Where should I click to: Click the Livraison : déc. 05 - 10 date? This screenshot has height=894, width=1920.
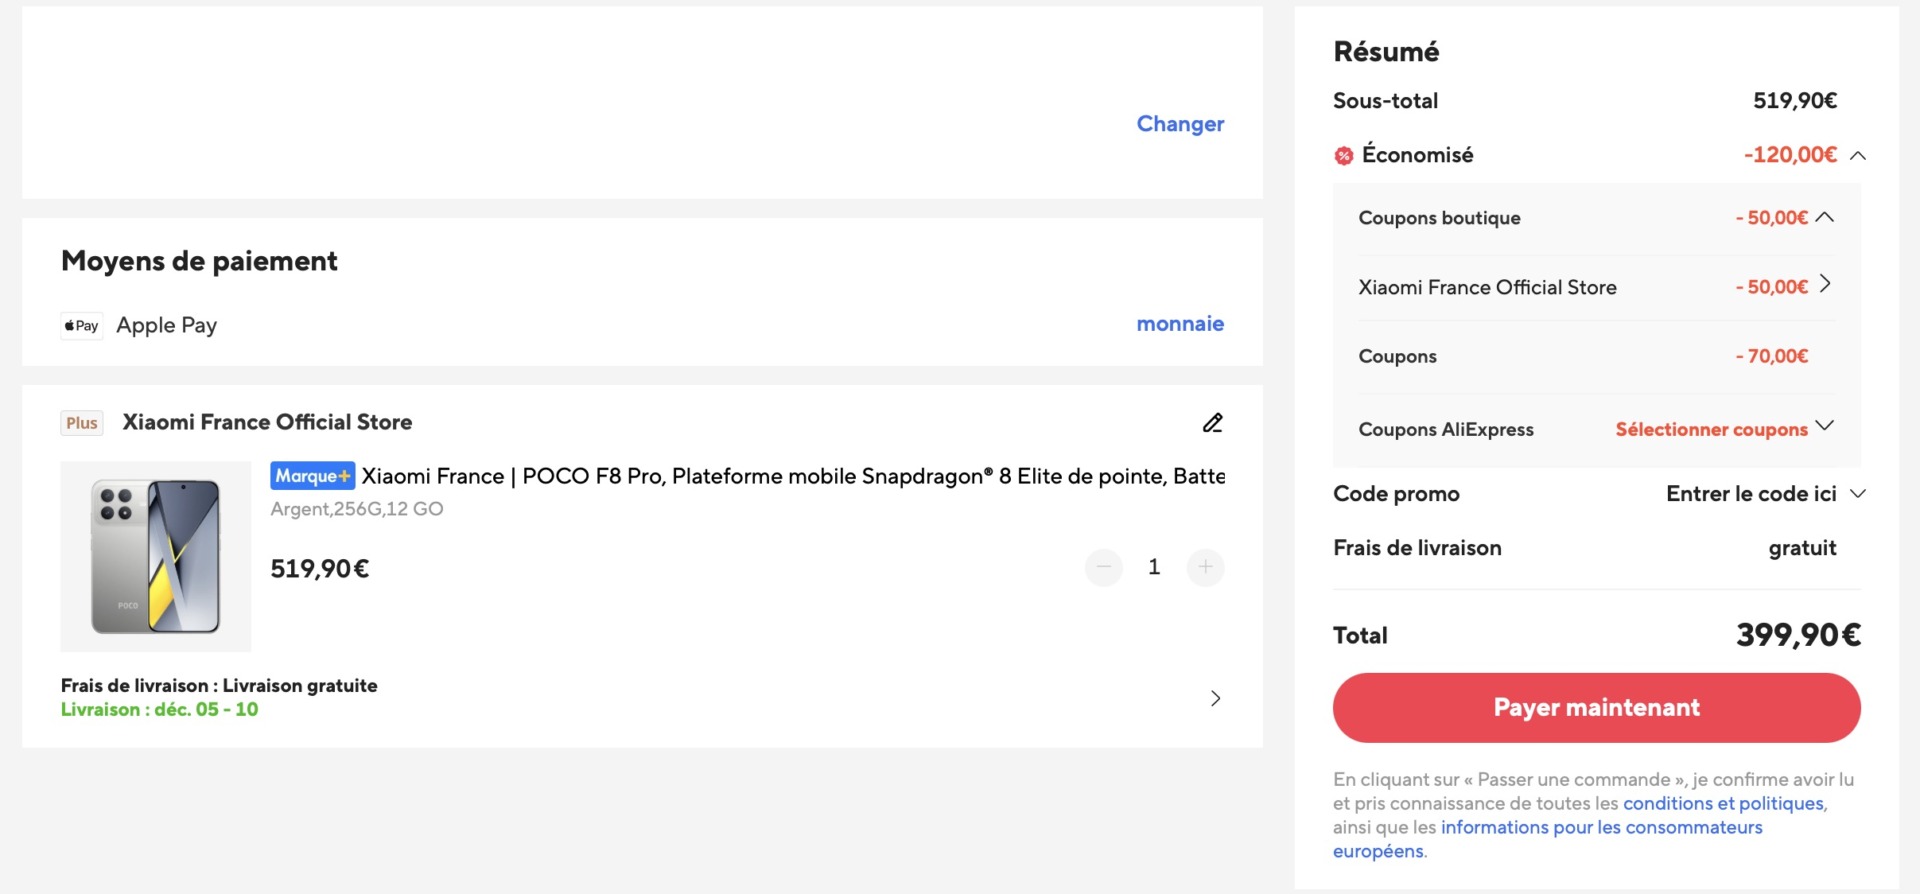(x=160, y=709)
